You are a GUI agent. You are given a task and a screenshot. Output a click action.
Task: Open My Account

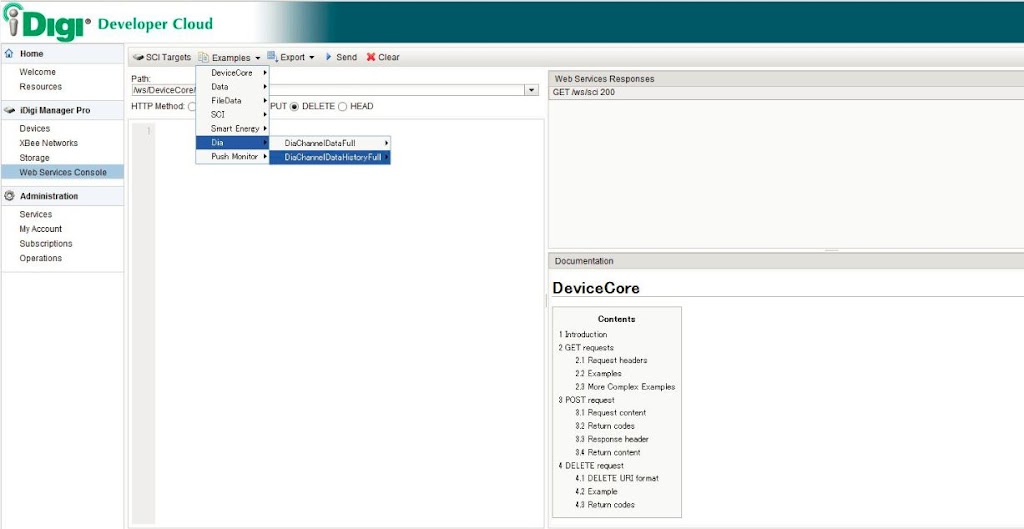coord(40,229)
